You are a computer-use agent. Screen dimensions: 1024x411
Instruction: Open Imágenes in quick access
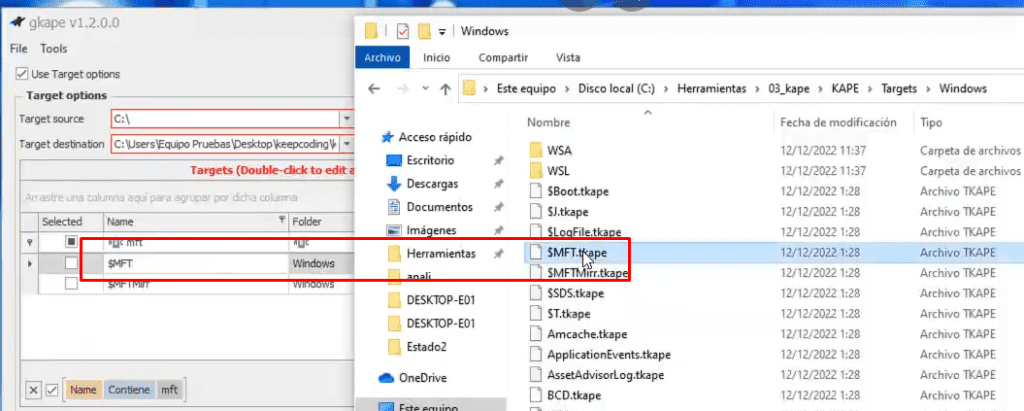click(431, 231)
